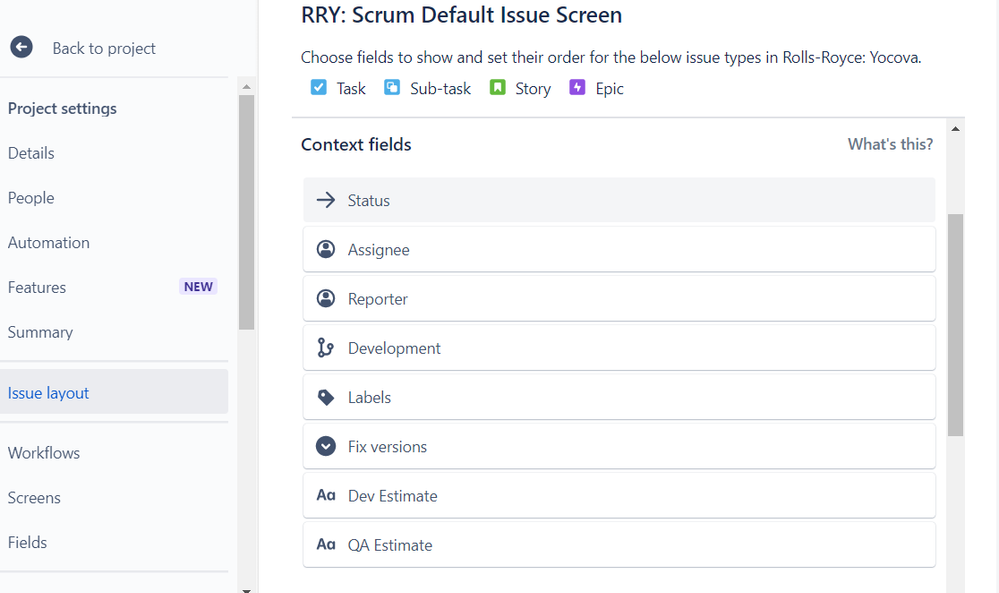Open Fields settings
Screen dimensions: 999x593
pyautogui.click(x=27, y=542)
